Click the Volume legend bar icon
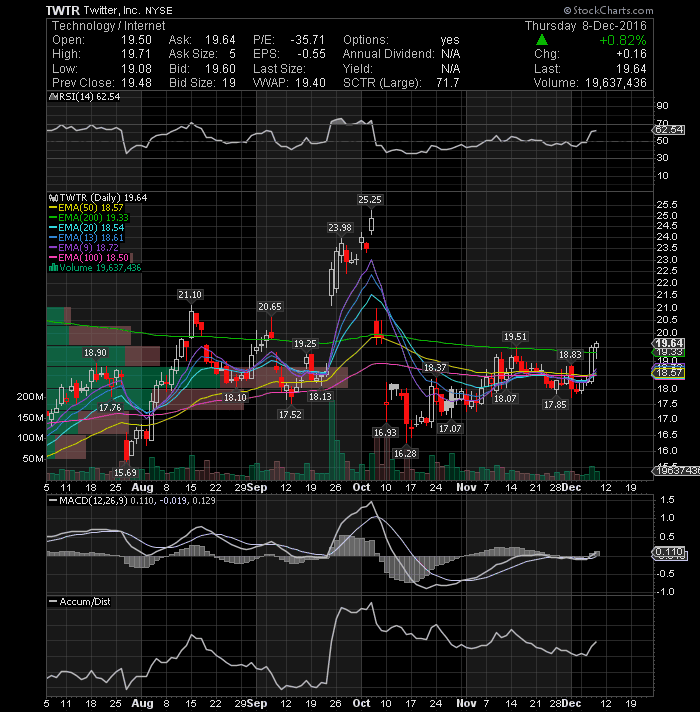 pyautogui.click(x=53, y=267)
